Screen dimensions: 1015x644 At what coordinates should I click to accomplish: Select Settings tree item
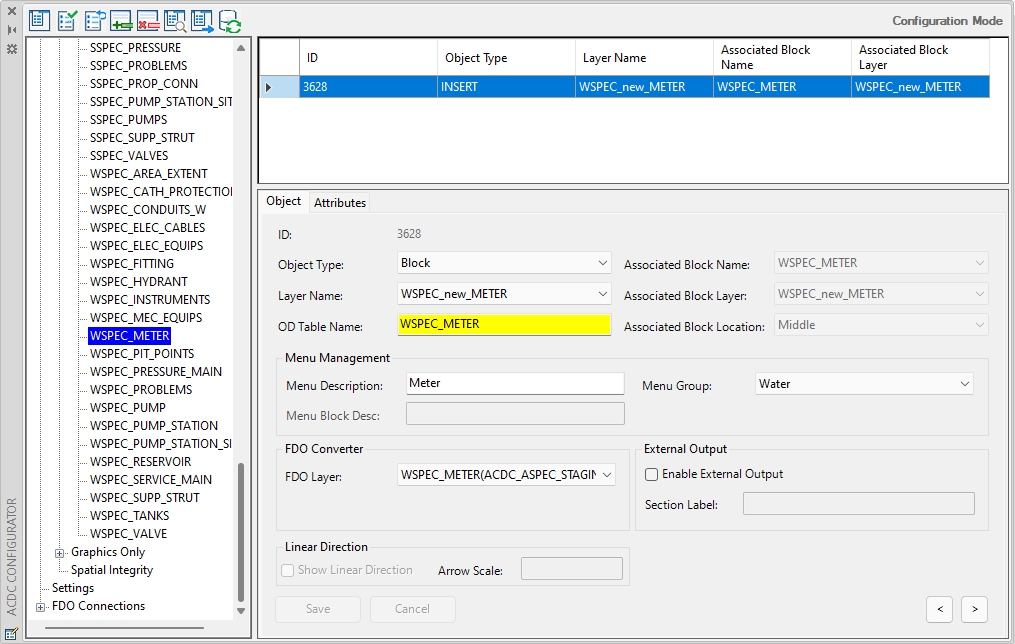coord(72,588)
